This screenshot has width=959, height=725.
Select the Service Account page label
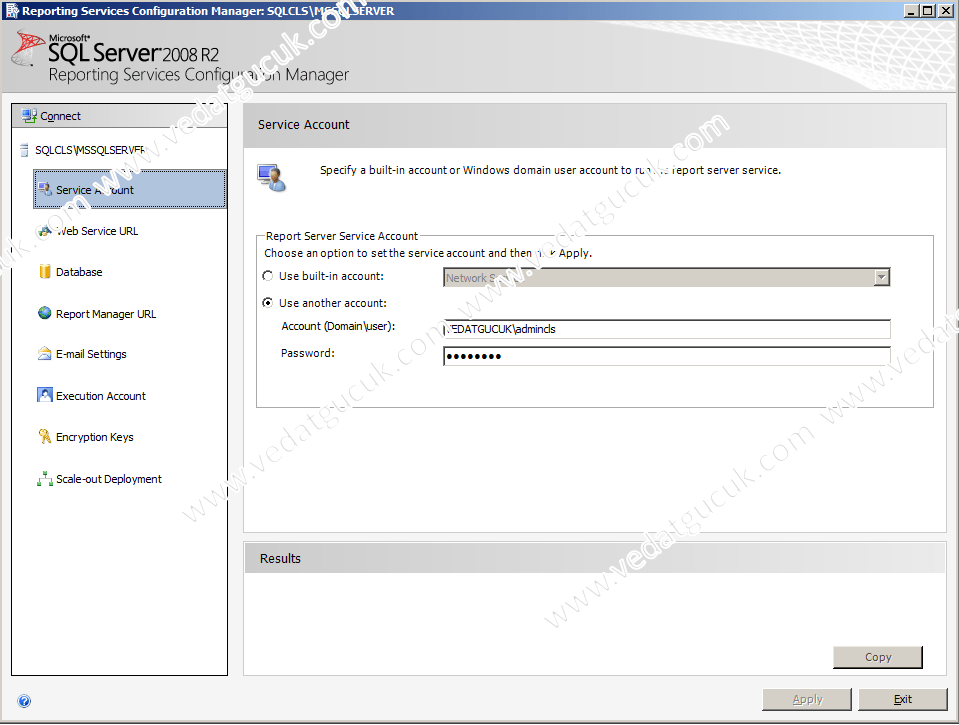pos(95,190)
